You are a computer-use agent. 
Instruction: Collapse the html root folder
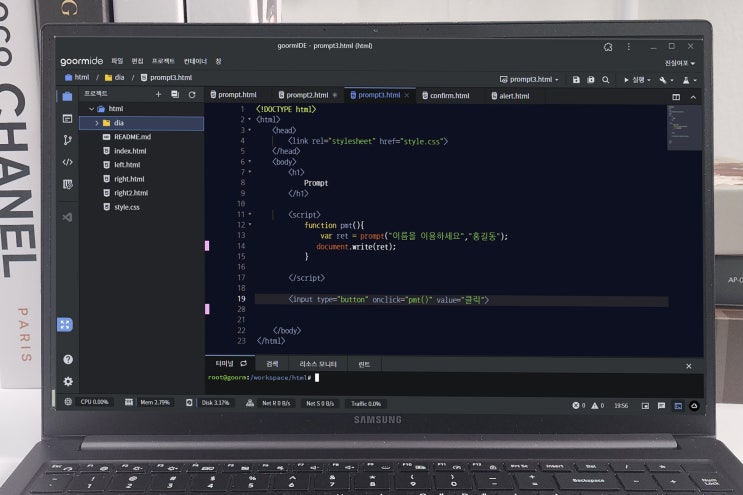(91, 109)
